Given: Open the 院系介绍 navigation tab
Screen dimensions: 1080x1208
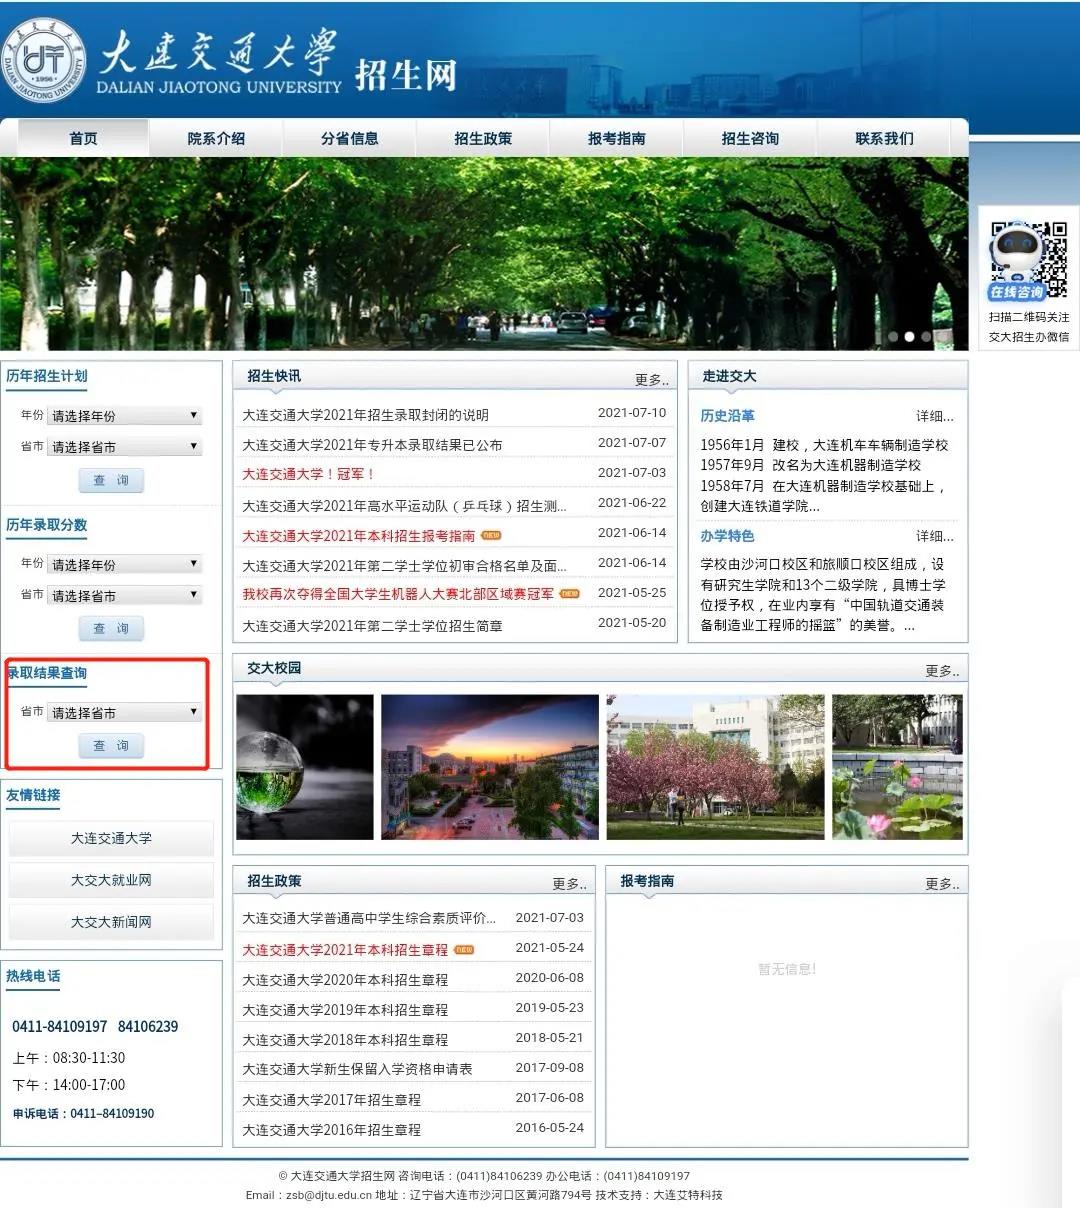Looking at the screenshot, I should coord(216,138).
